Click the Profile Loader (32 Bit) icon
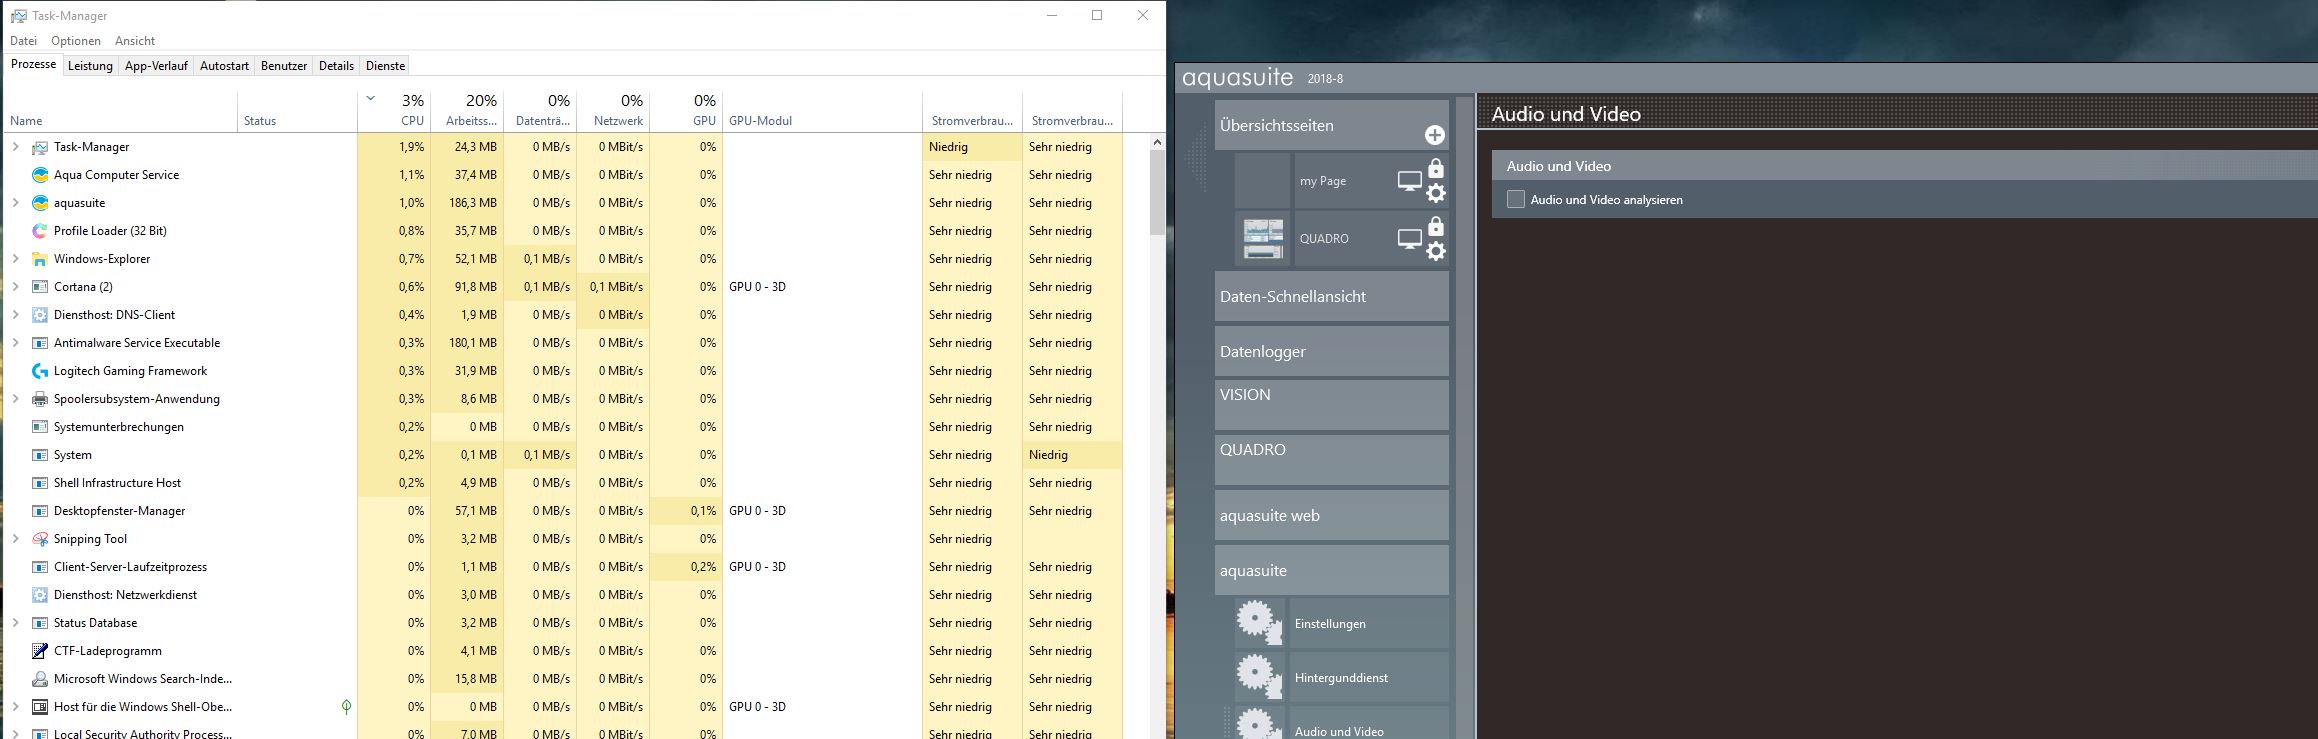Screen dimensions: 2318x739 pos(40,231)
